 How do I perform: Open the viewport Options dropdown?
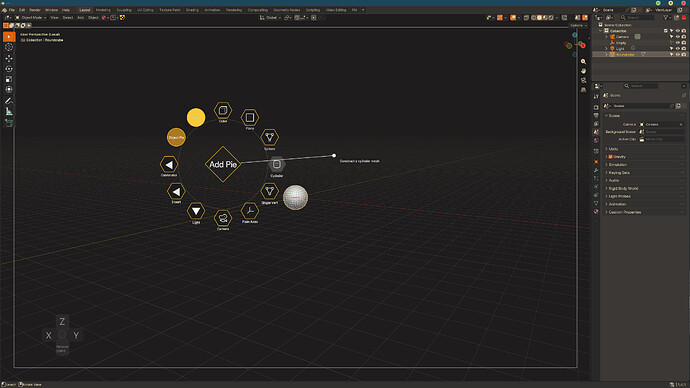[x=578, y=26]
